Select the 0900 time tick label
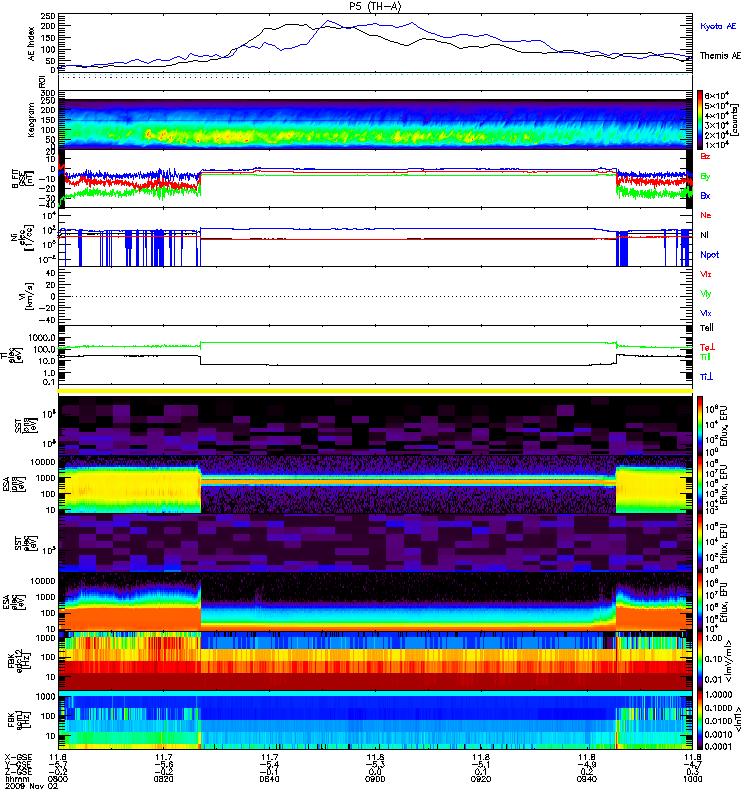 375,779
